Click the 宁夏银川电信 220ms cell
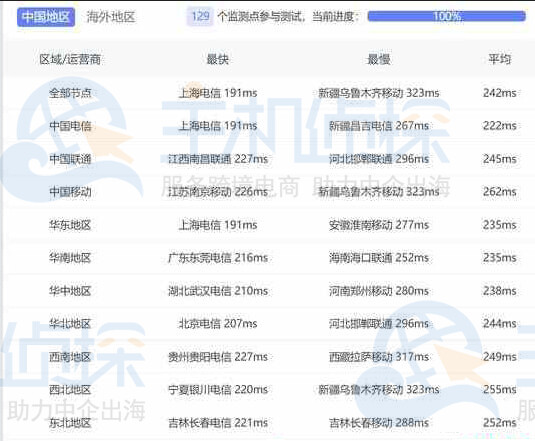The width and height of the screenshot is (535, 441). pos(218,389)
